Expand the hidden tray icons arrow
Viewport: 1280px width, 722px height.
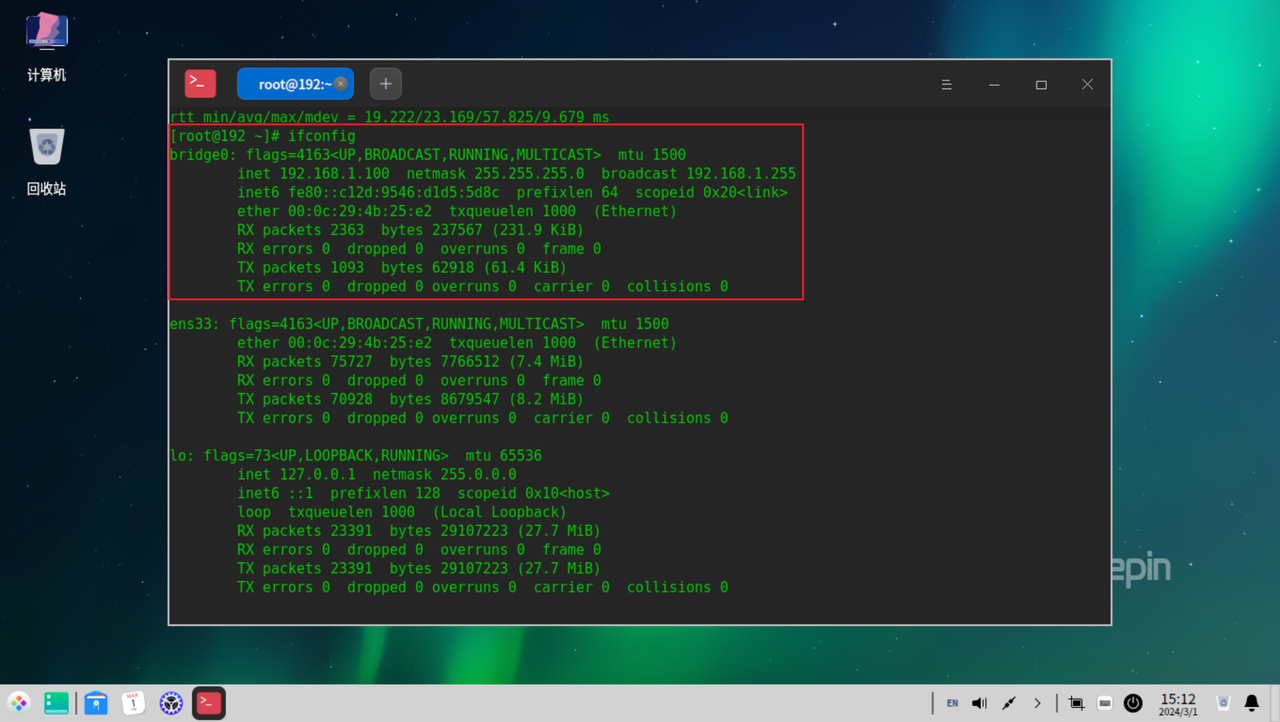1037,703
